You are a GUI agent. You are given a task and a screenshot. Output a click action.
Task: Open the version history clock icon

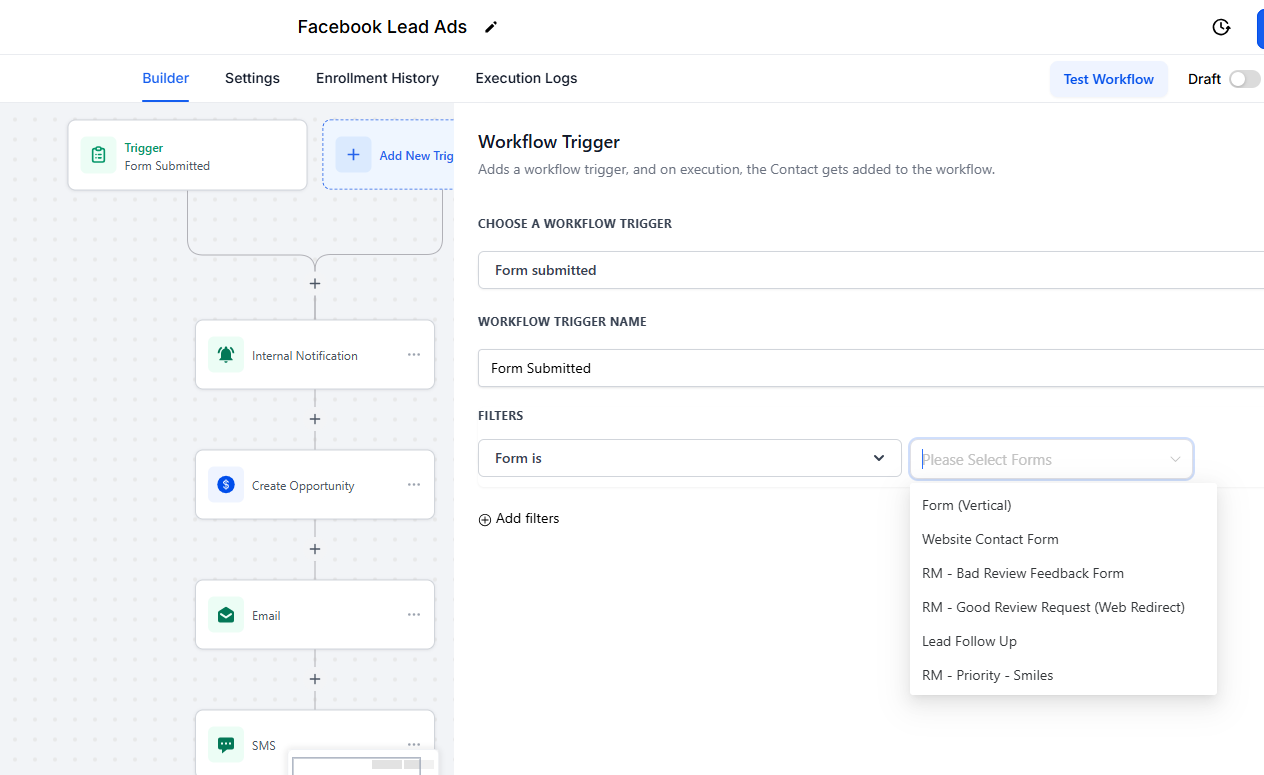click(1221, 27)
